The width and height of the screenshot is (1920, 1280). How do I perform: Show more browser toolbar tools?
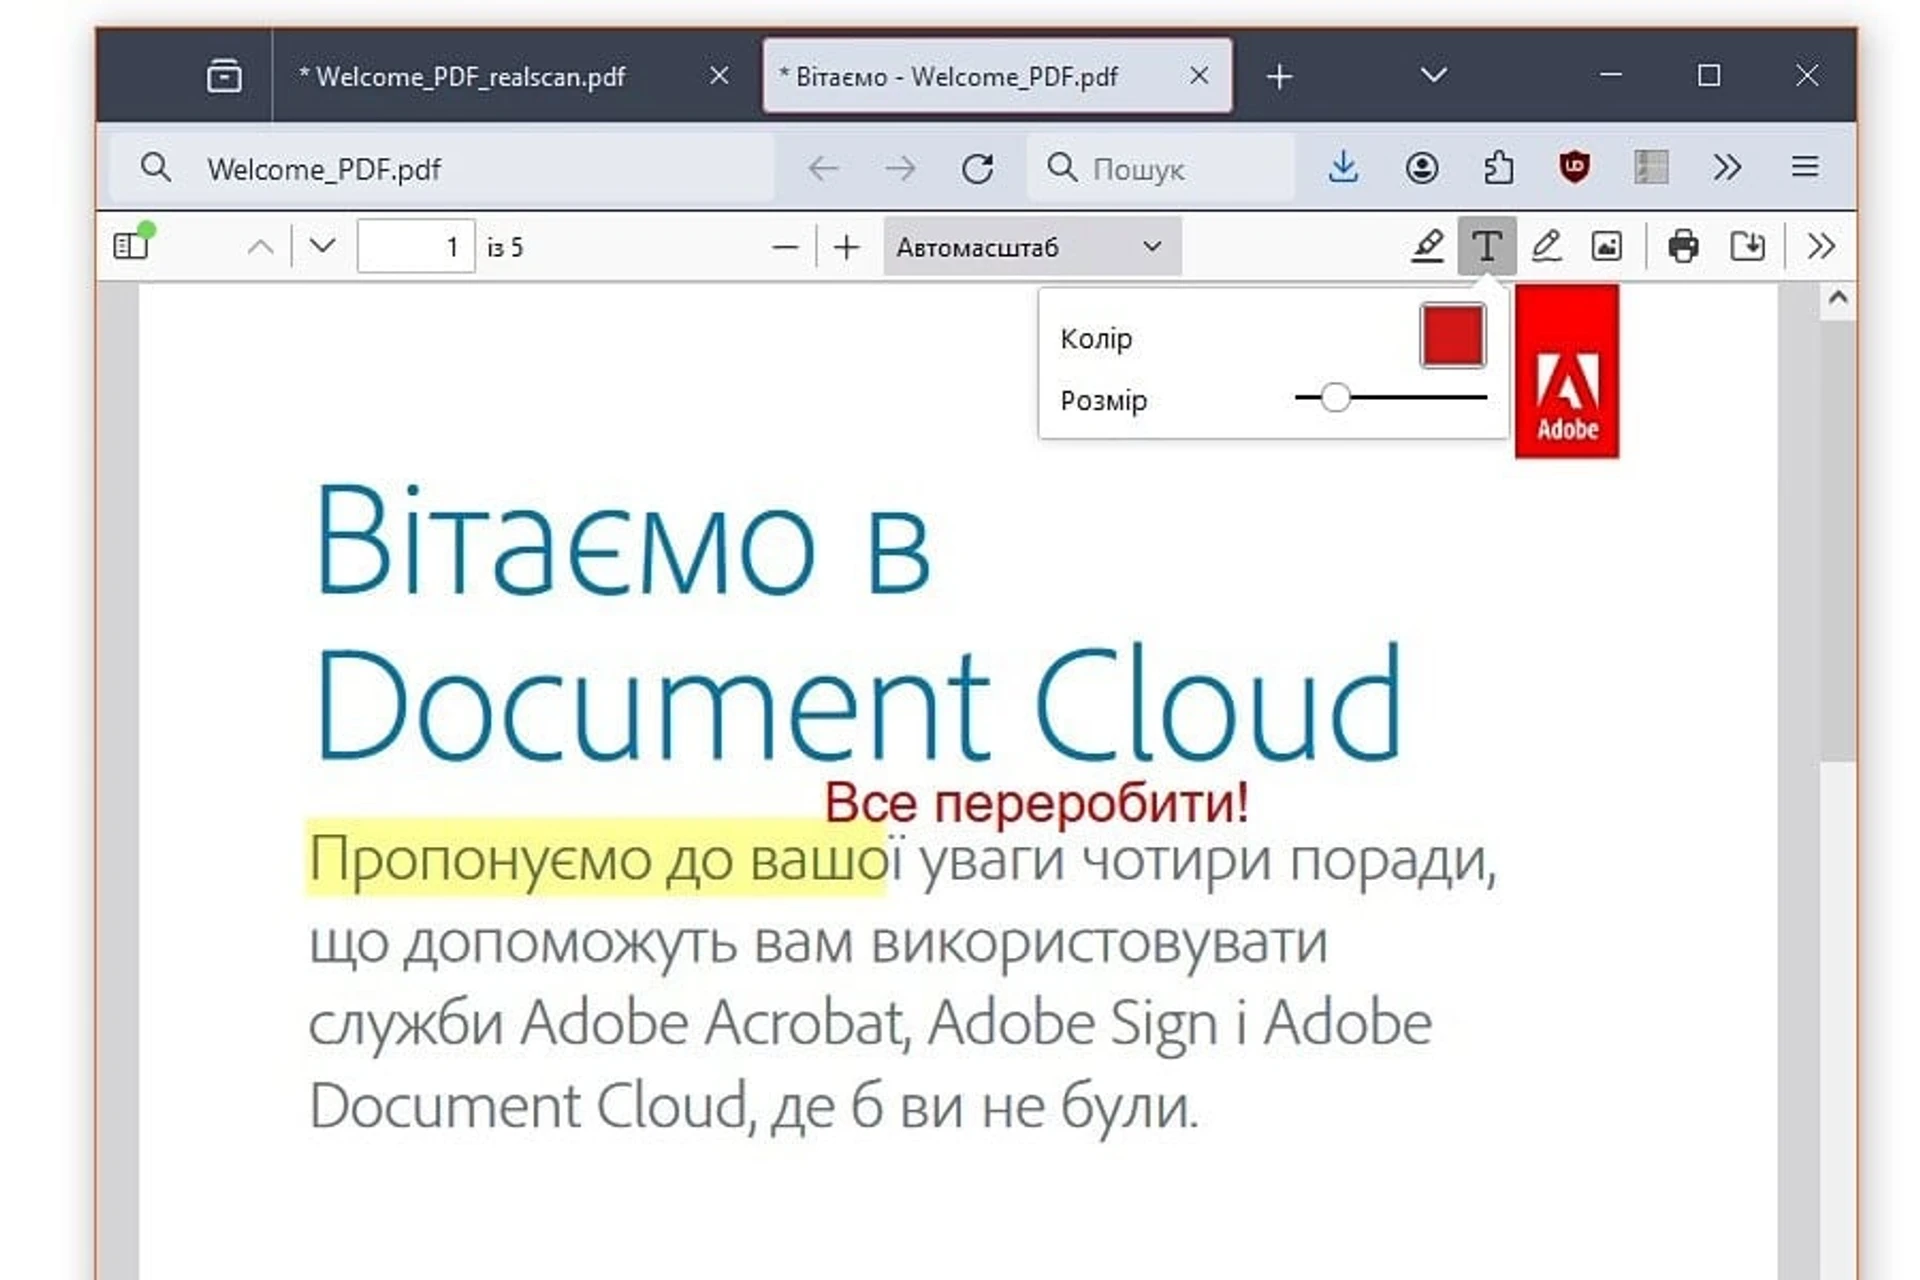click(1727, 167)
